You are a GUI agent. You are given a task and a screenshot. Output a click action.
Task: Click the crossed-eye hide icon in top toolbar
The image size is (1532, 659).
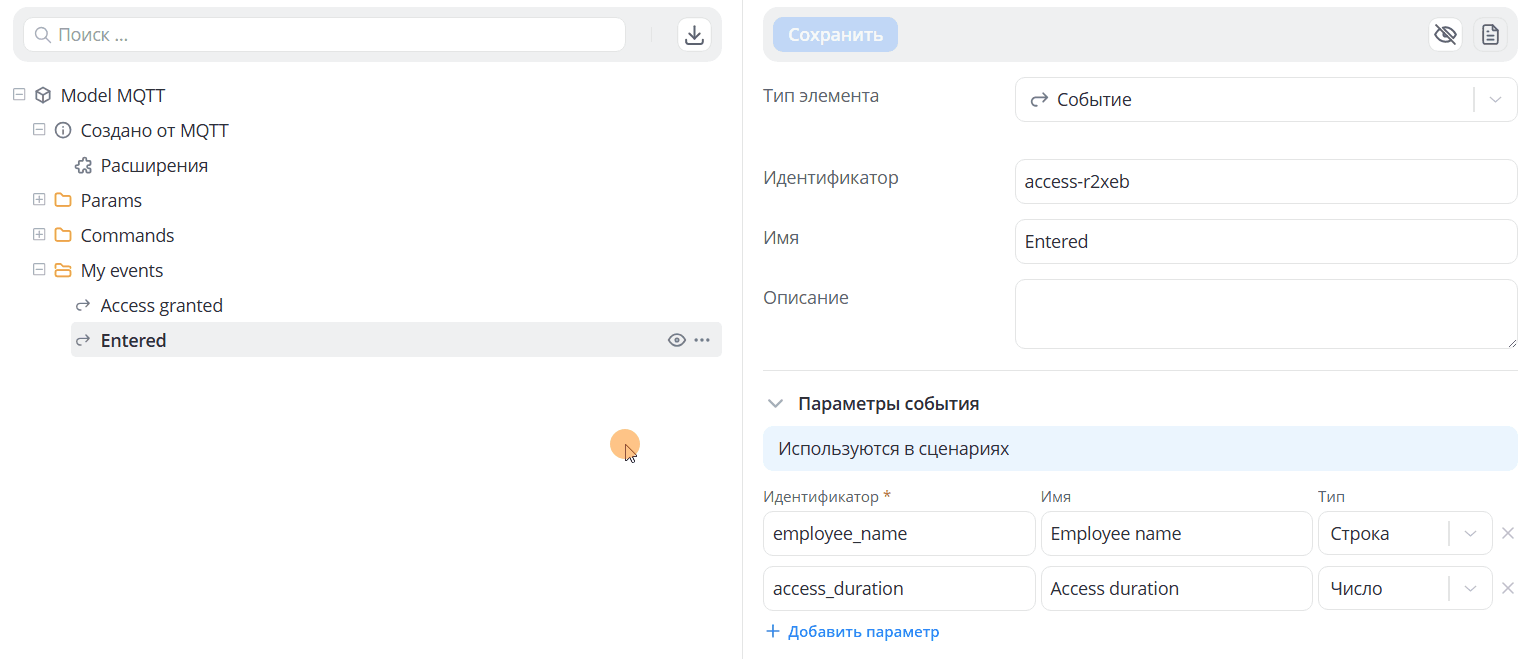click(x=1445, y=35)
